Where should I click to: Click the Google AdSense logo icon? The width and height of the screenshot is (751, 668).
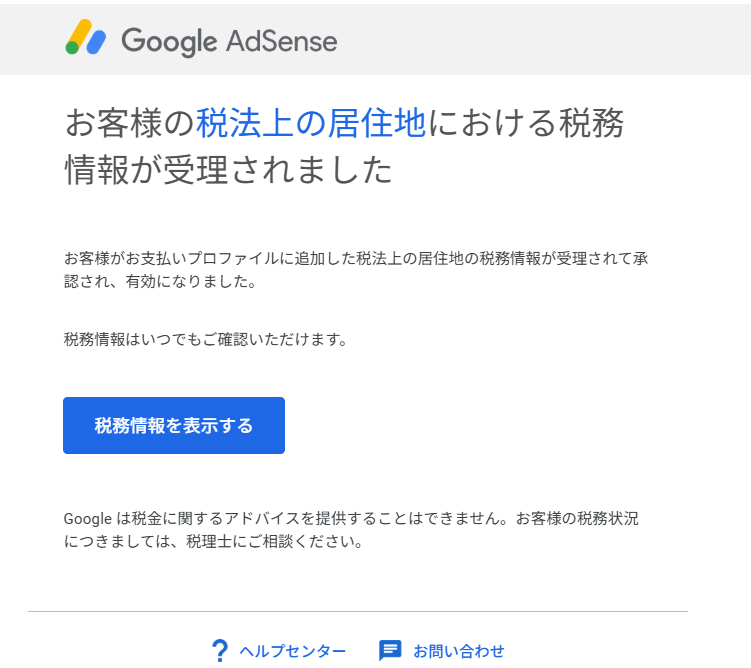86,38
